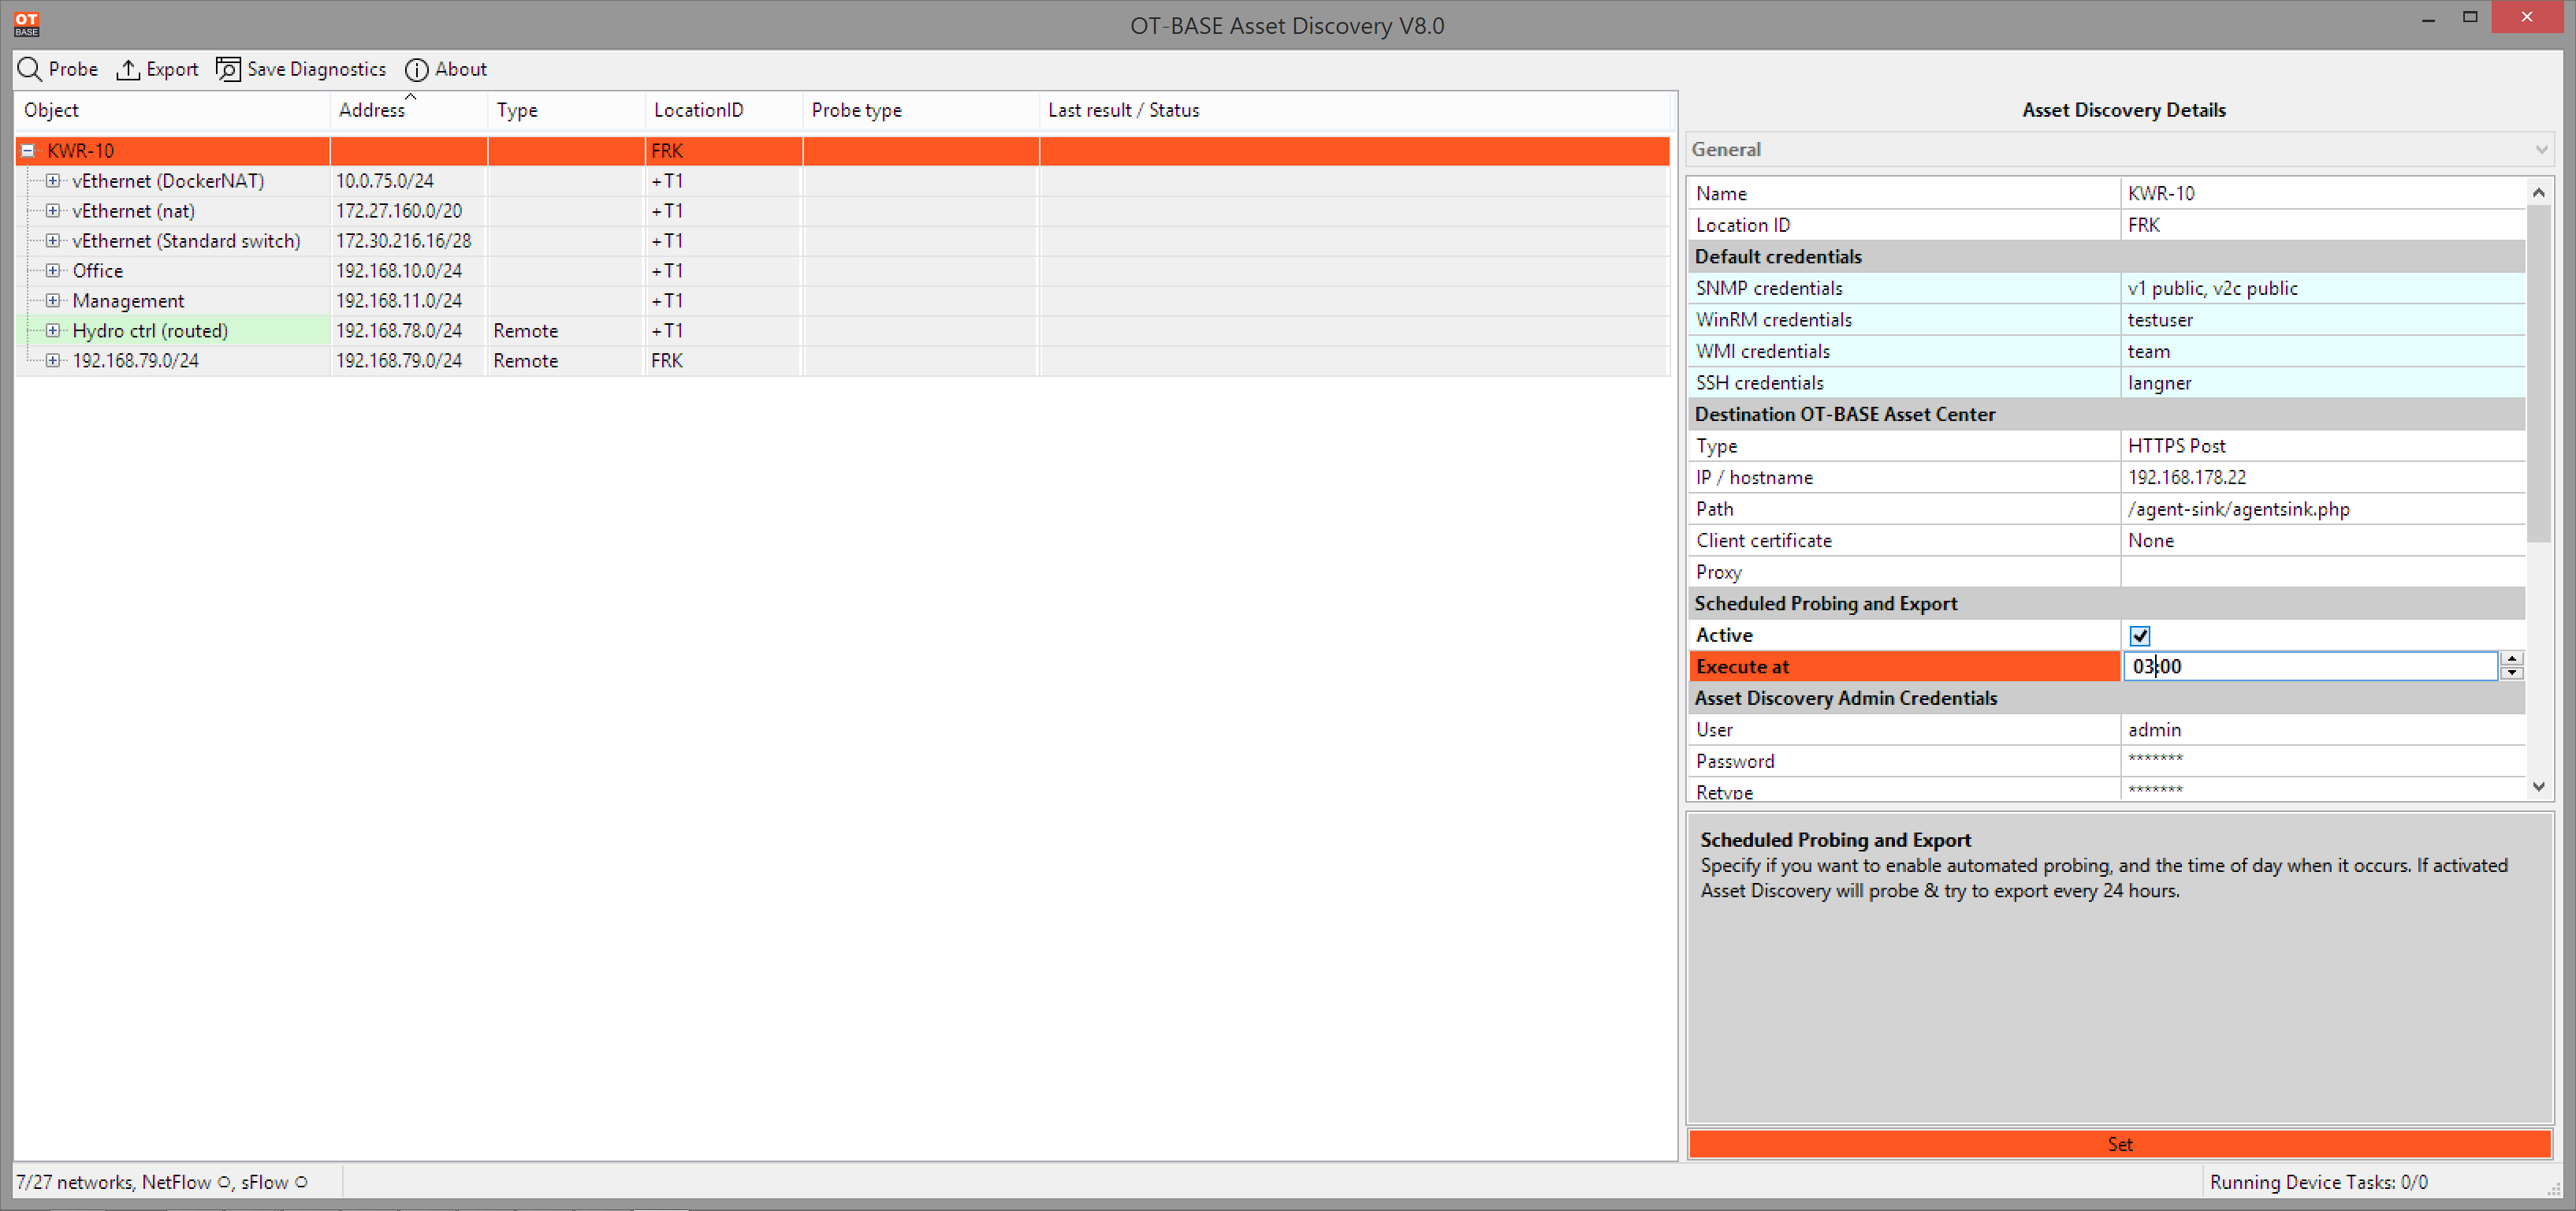Image resolution: width=2576 pixels, height=1211 pixels.
Task: Click the Save Diagnostics icon
Action: (228, 69)
